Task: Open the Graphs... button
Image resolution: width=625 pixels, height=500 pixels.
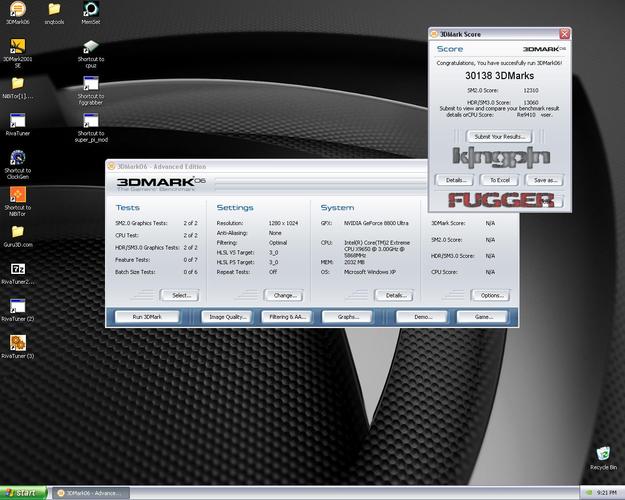Action: [x=347, y=317]
